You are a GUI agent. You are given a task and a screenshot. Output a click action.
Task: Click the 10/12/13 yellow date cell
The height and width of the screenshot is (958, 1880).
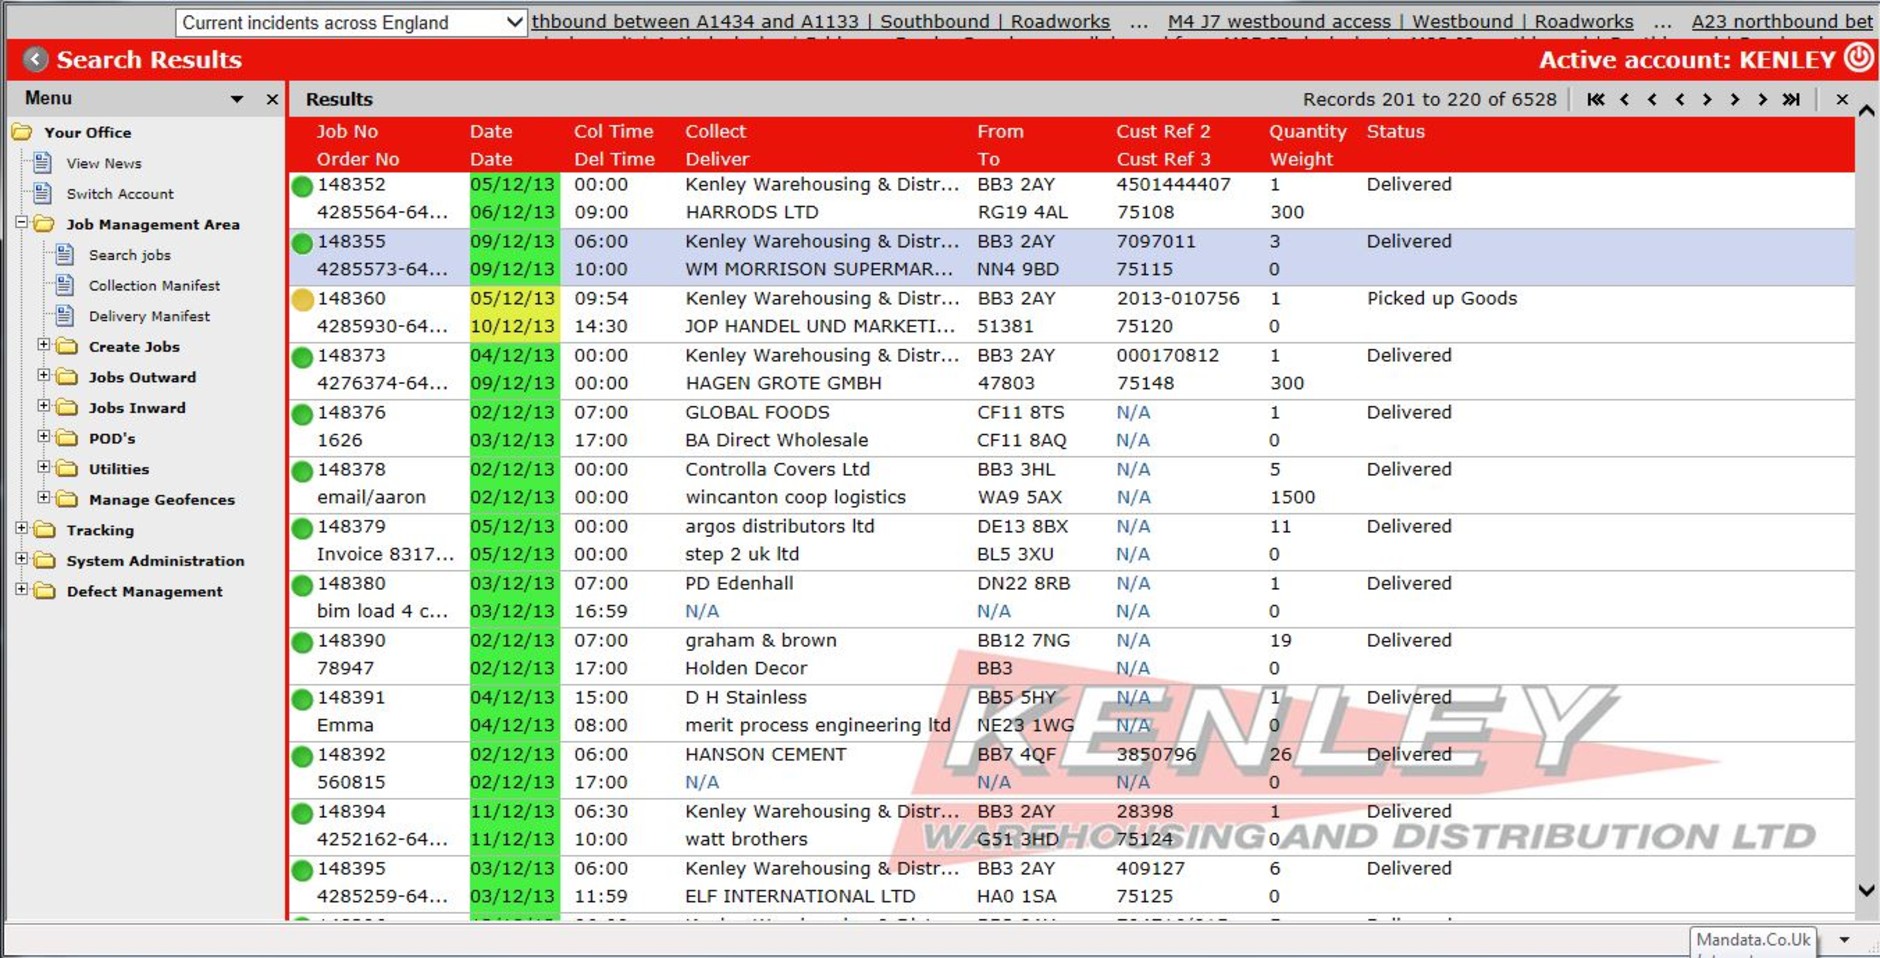[513, 326]
